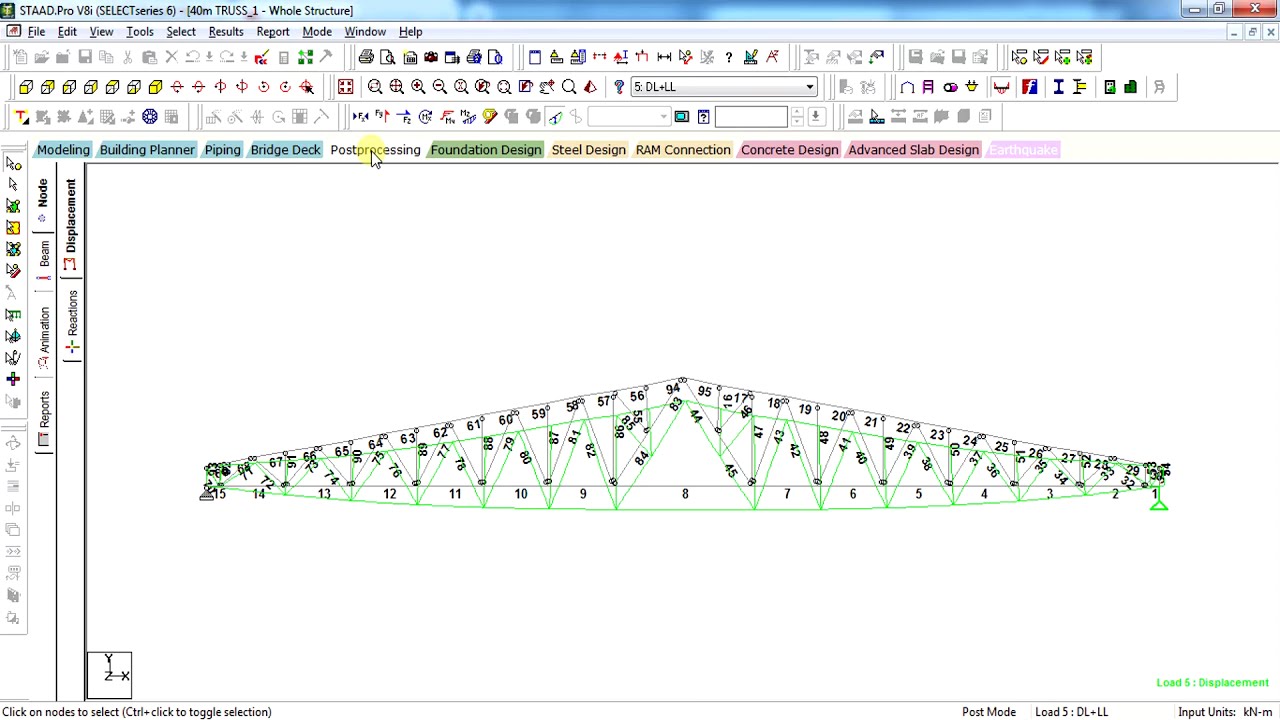
Task: Switch to the Piping tab
Action: point(222,150)
